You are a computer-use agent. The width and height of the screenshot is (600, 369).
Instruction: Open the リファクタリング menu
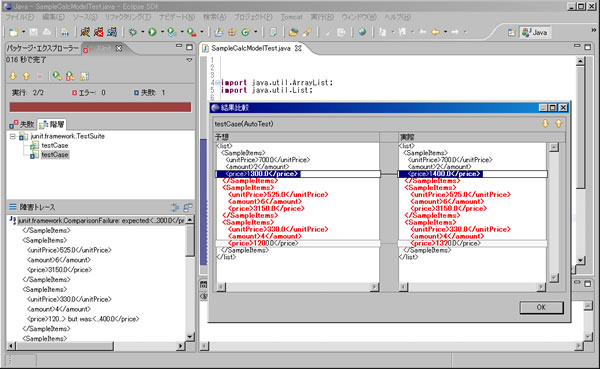pyautogui.click(x=128, y=17)
